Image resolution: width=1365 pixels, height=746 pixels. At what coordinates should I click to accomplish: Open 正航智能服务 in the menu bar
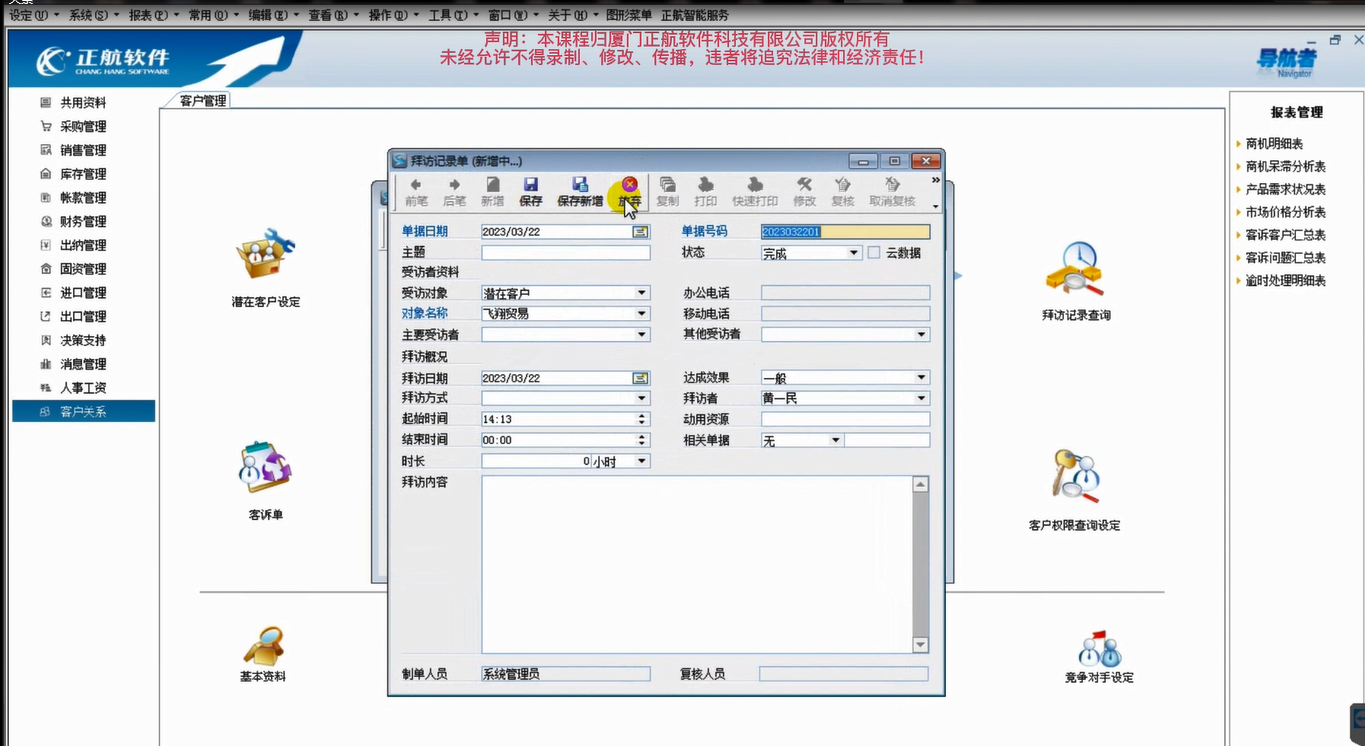tap(695, 16)
